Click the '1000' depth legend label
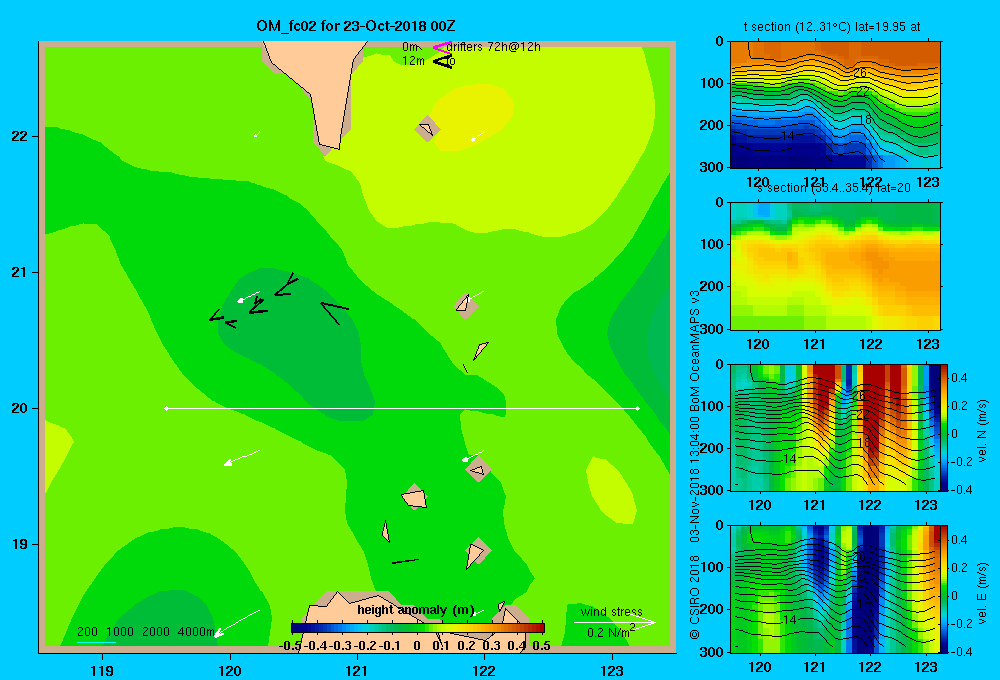The image size is (1000, 680). 120,632
